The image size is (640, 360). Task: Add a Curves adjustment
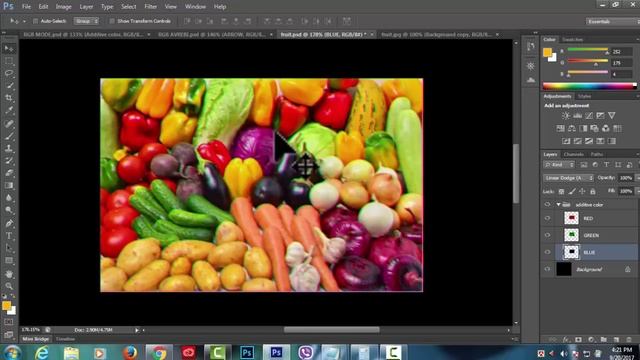tap(589, 116)
